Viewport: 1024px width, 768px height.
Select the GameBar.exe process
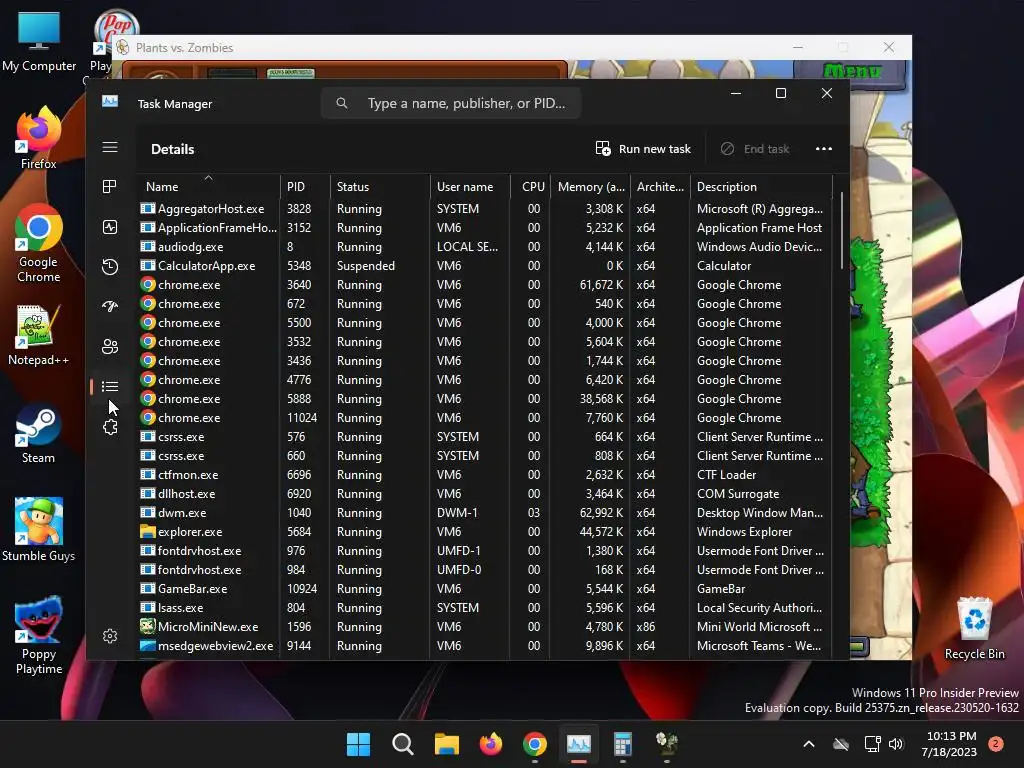point(485,589)
